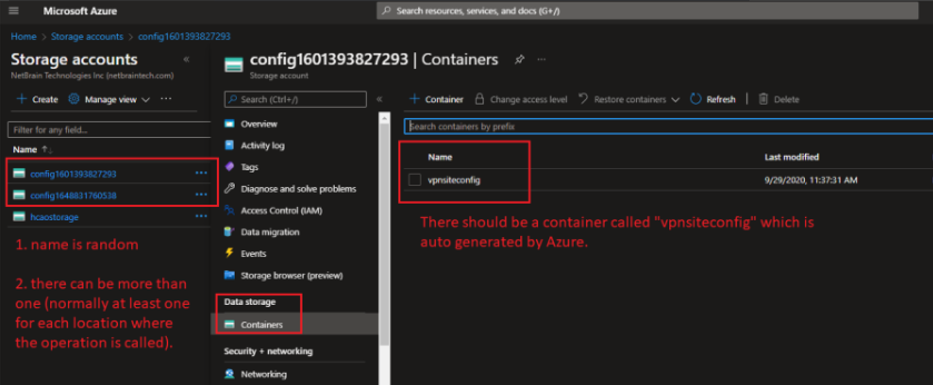Screen dimensions: 933x385
Task: Click the Networking icon
Action: pos(229,374)
